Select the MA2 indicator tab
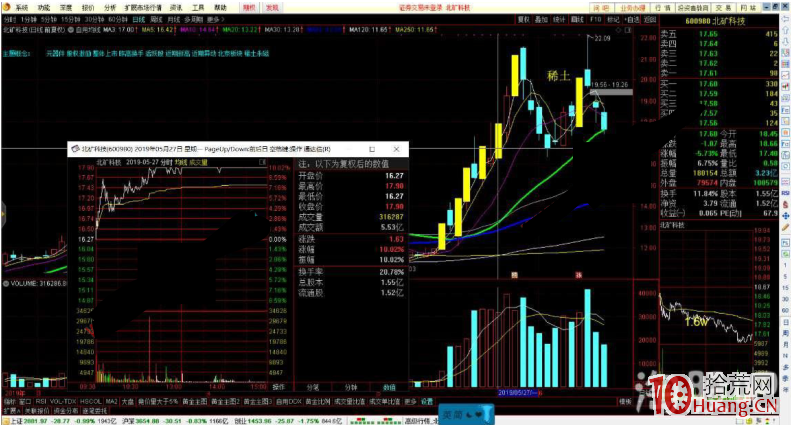791x425 pixels. [x=111, y=402]
